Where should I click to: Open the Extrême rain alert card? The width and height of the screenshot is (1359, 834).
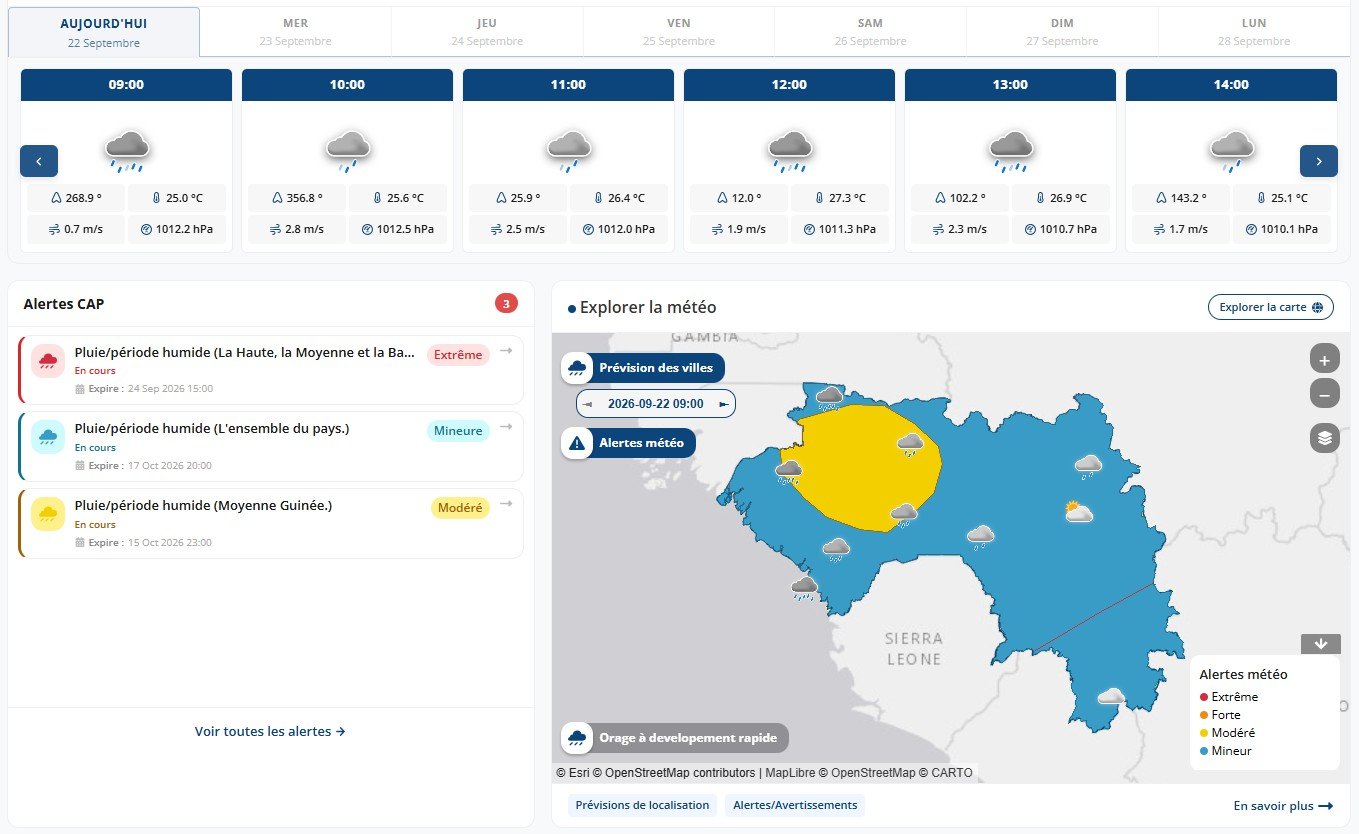(270, 370)
